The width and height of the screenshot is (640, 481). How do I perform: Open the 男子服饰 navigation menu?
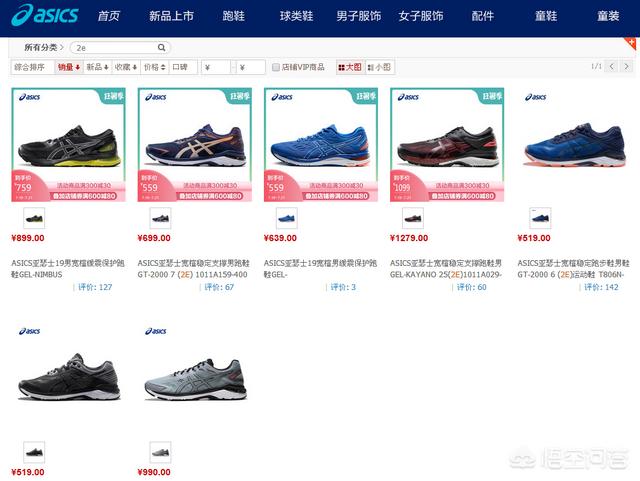pos(358,16)
